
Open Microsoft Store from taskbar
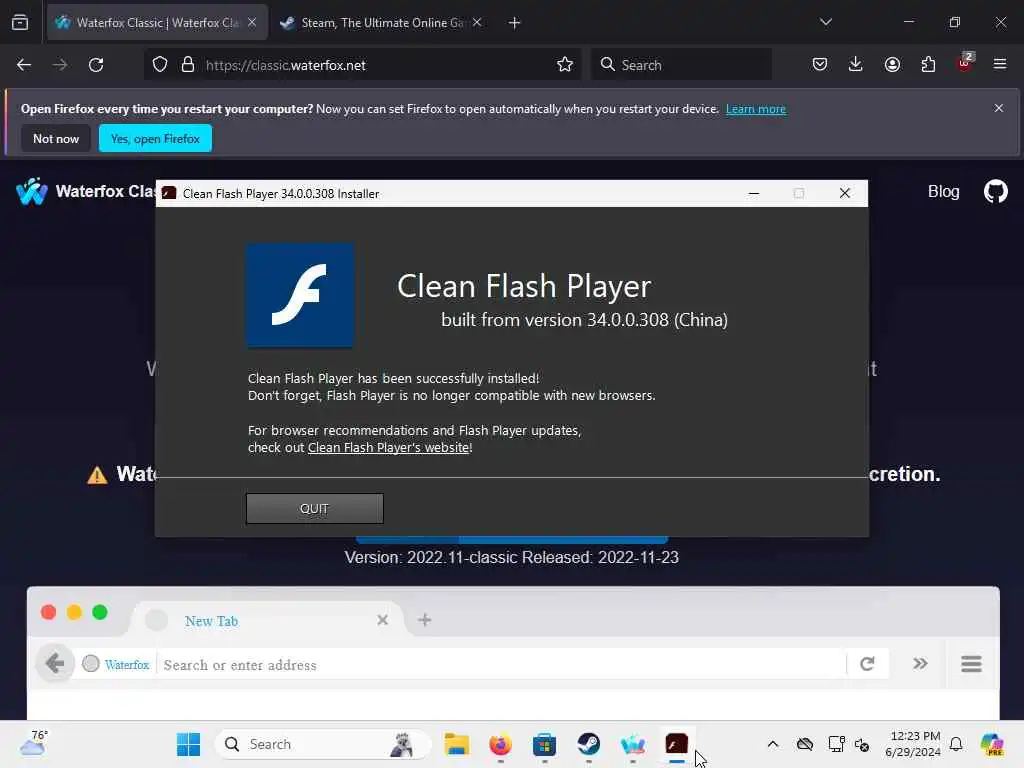pyautogui.click(x=544, y=744)
